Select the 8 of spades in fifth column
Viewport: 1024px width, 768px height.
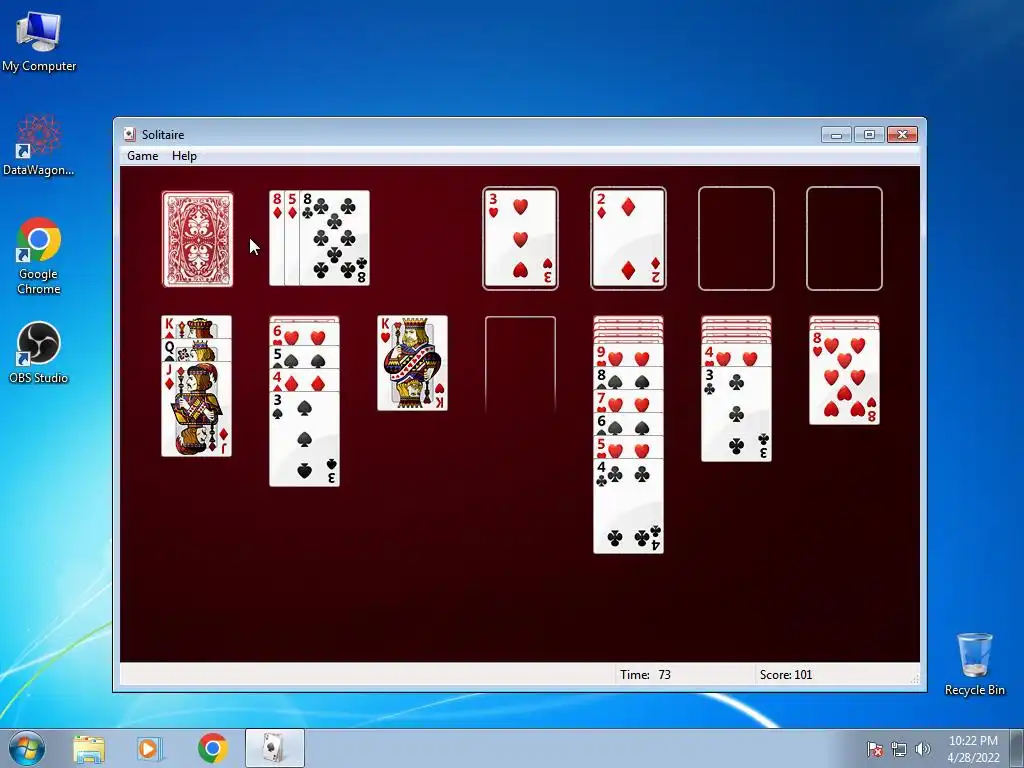point(628,379)
